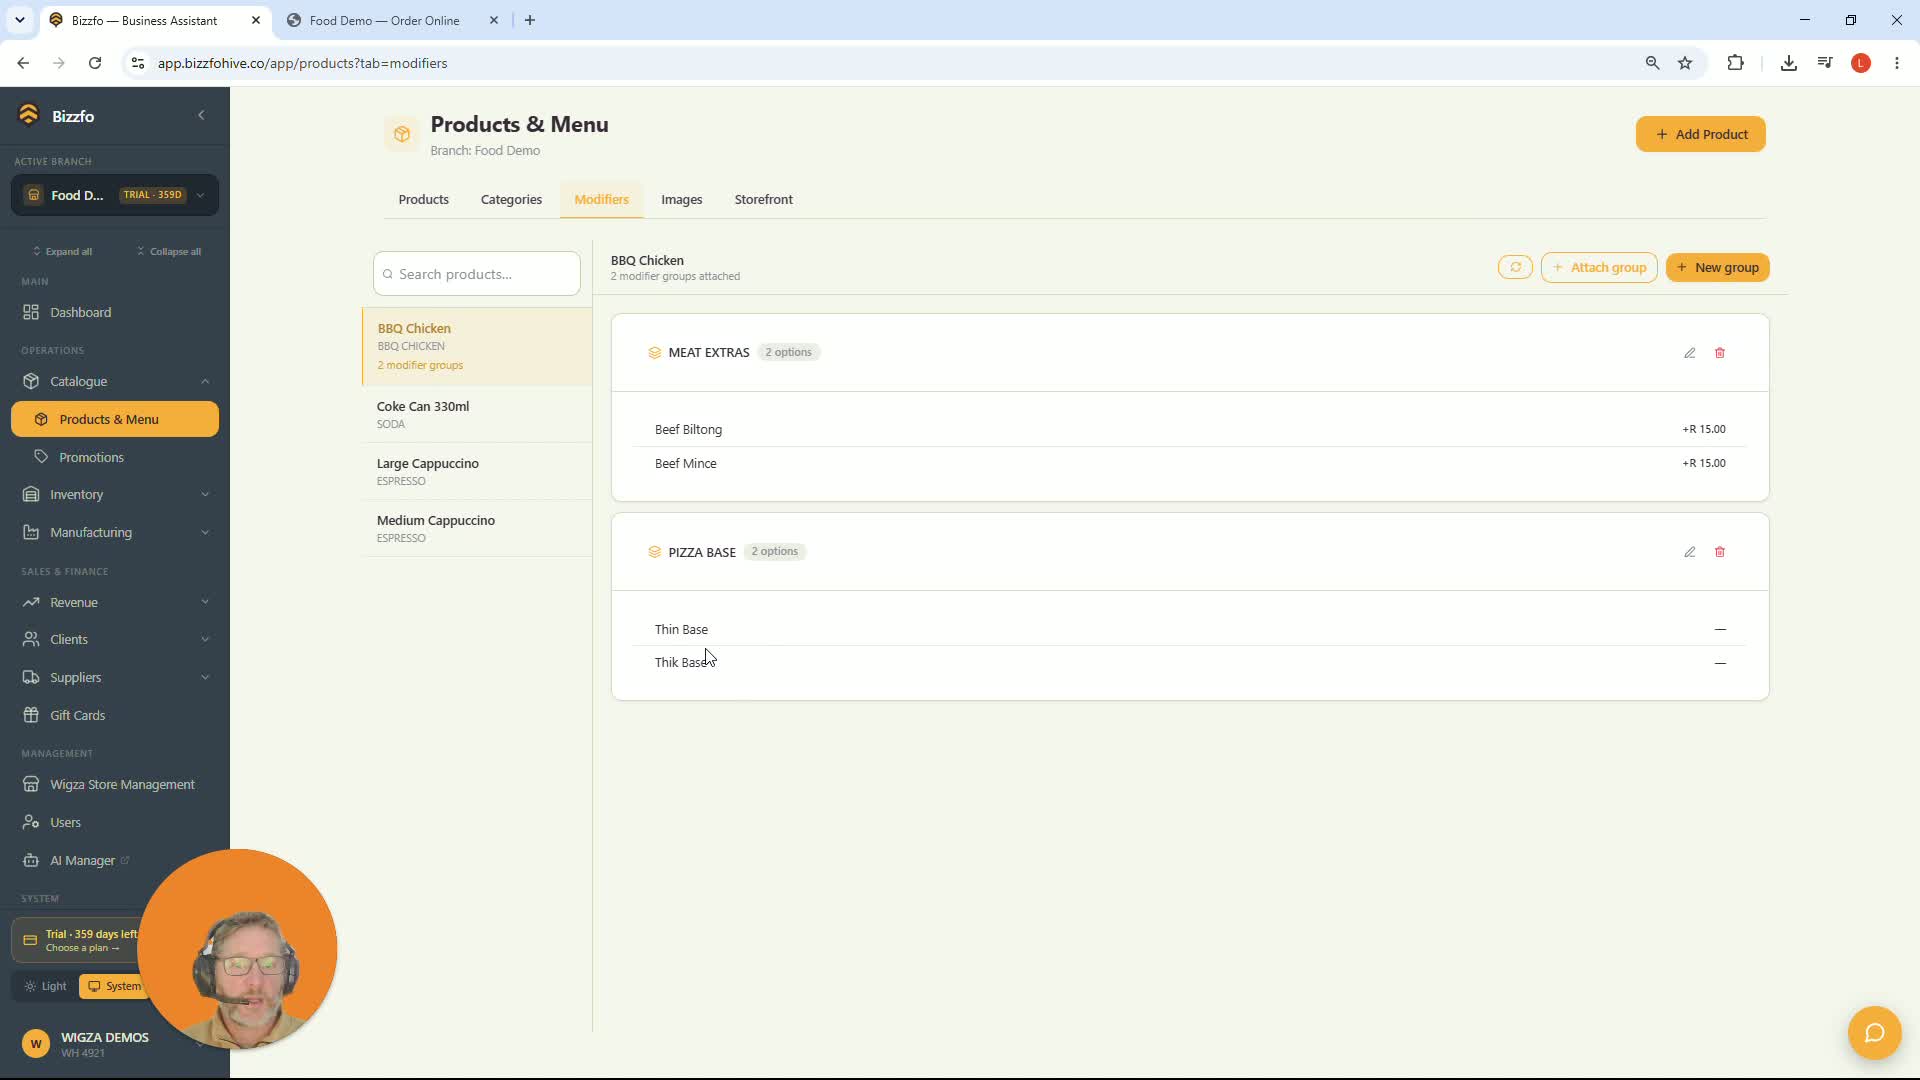Select the System theme option

pos(114,986)
